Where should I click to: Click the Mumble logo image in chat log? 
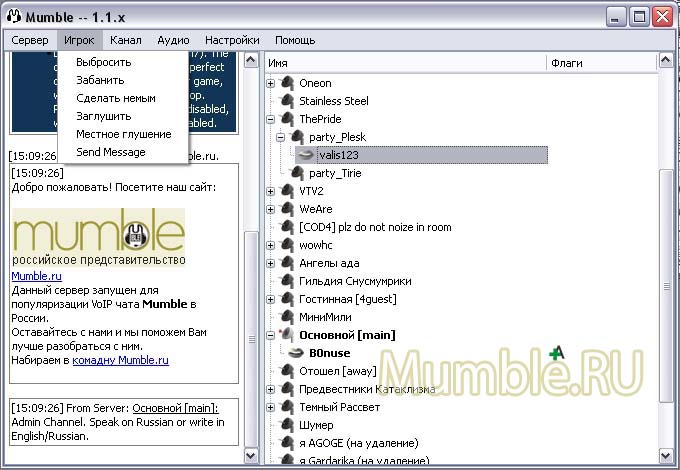pyautogui.click(x=99, y=237)
